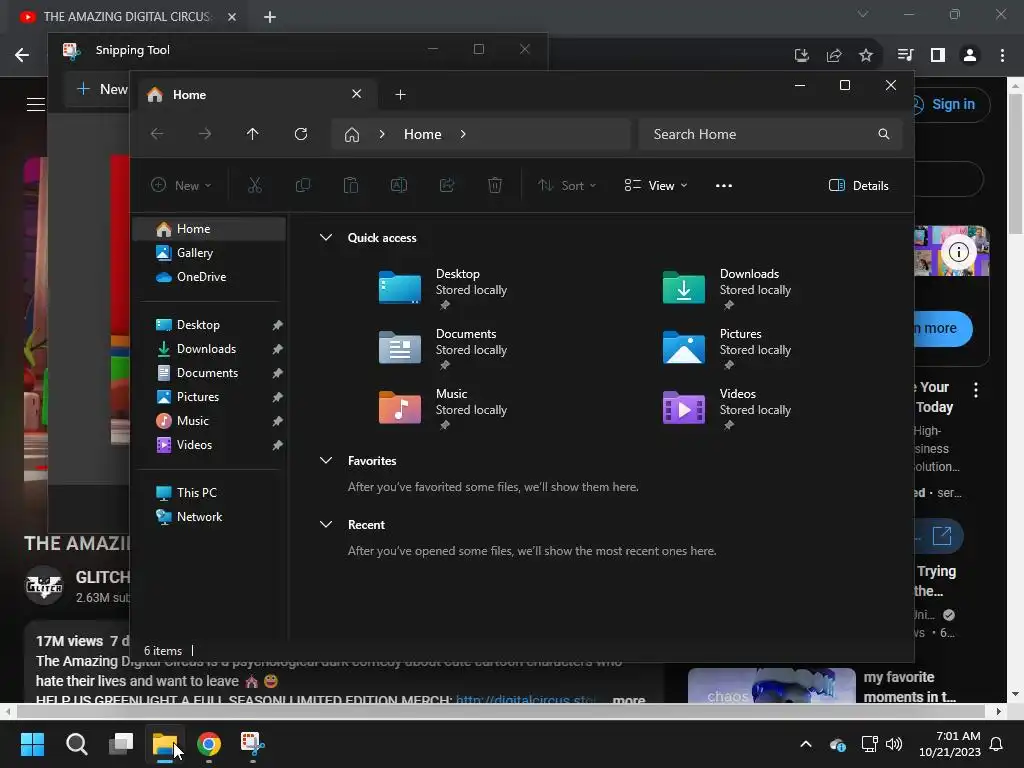Open a new Chrome tab
Screen dimensions: 1024x768
point(270,17)
